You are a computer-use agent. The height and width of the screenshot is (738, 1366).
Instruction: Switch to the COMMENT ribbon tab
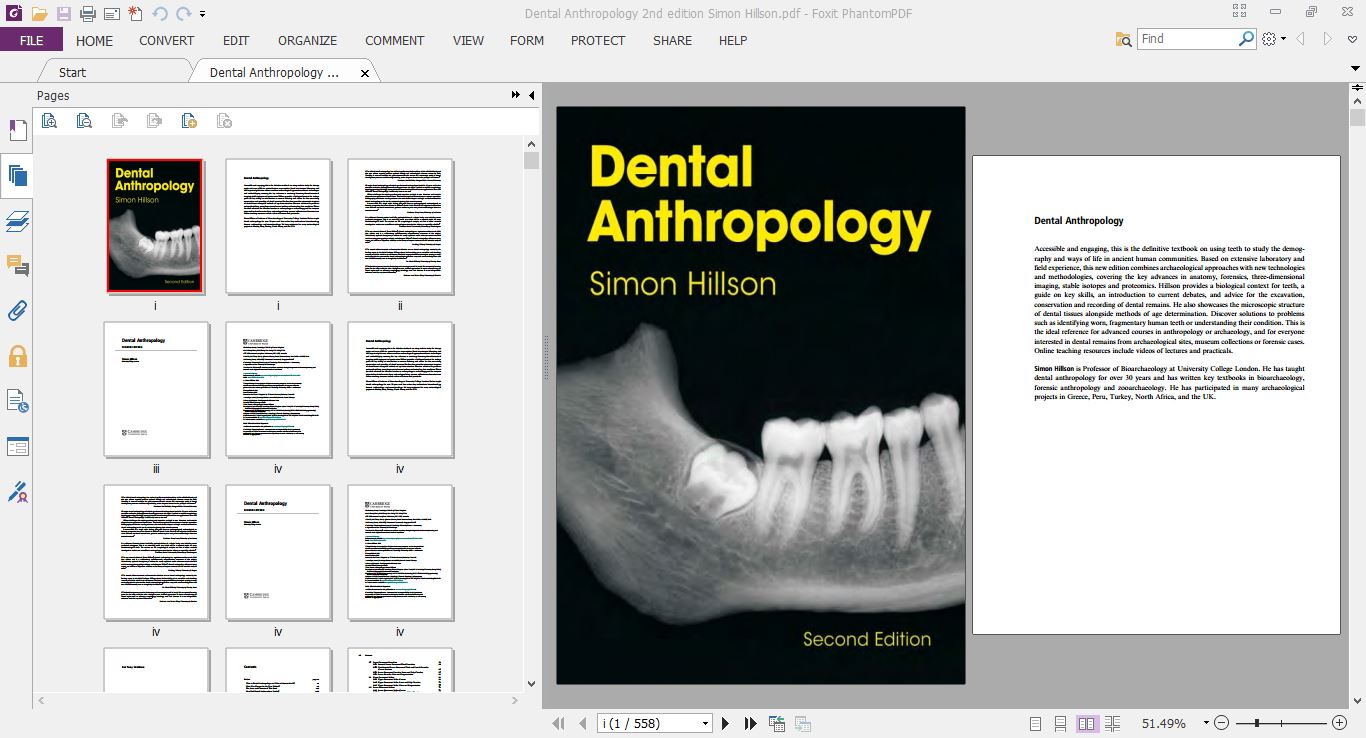point(395,40)
